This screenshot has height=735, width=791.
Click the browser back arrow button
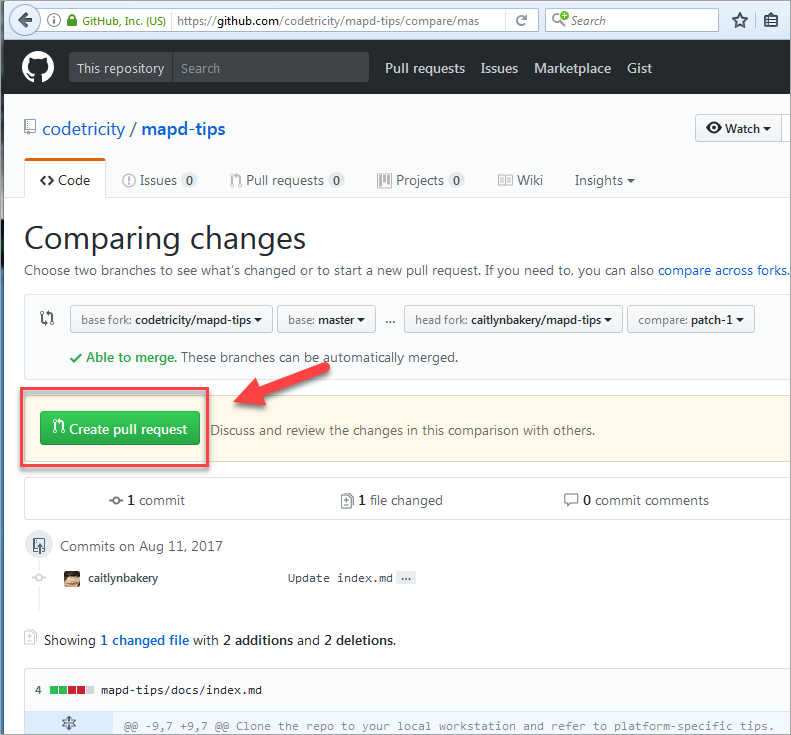click(x=25, y=21)
